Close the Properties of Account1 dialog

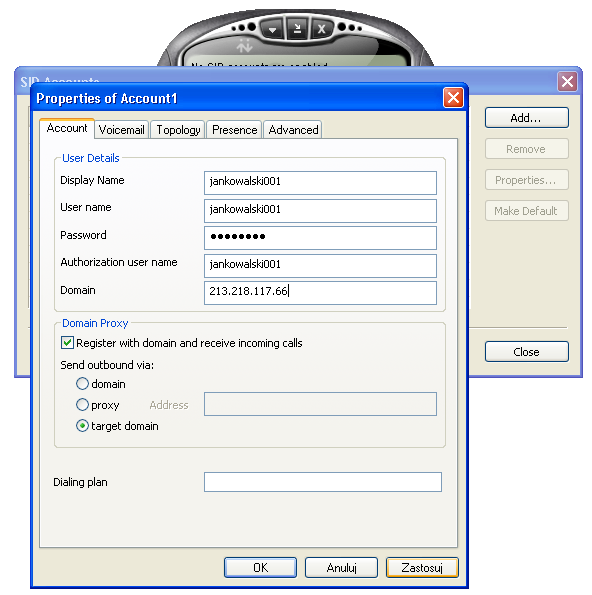point(453,98)
